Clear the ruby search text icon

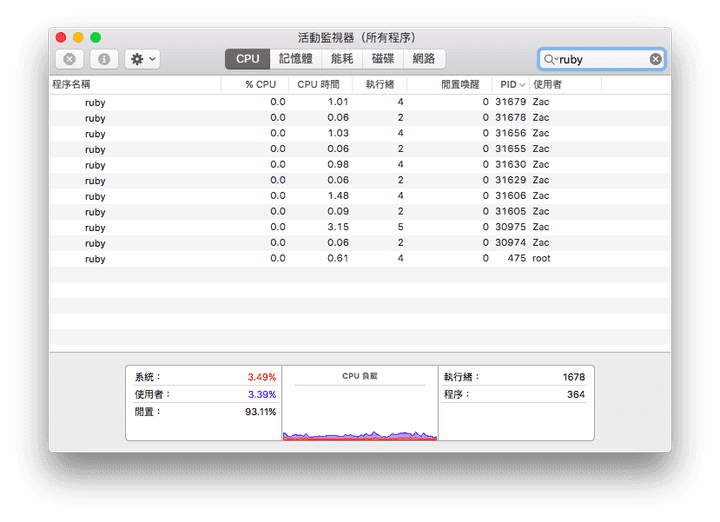click(x=655, y=59)
